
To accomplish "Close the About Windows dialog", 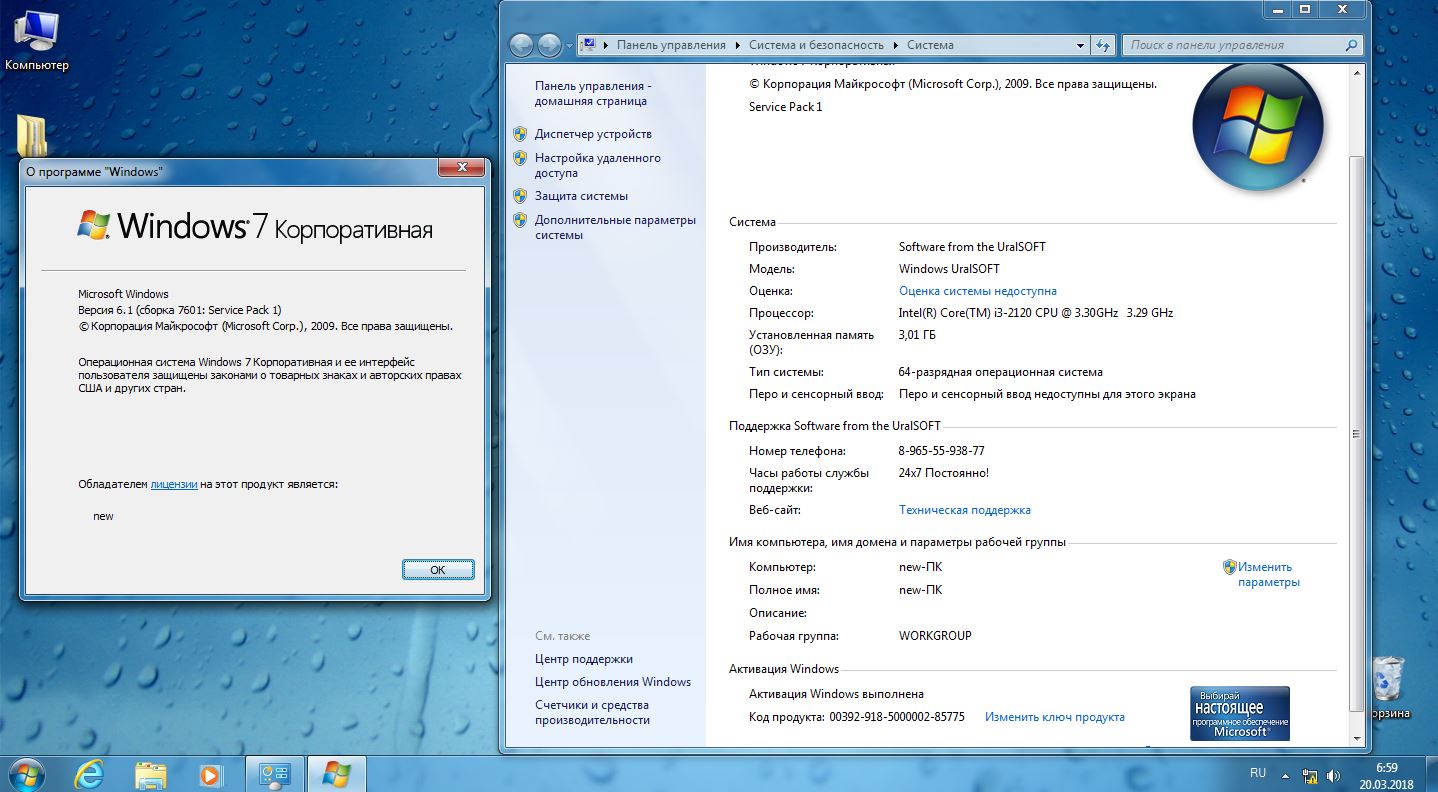I will point(462,168).
